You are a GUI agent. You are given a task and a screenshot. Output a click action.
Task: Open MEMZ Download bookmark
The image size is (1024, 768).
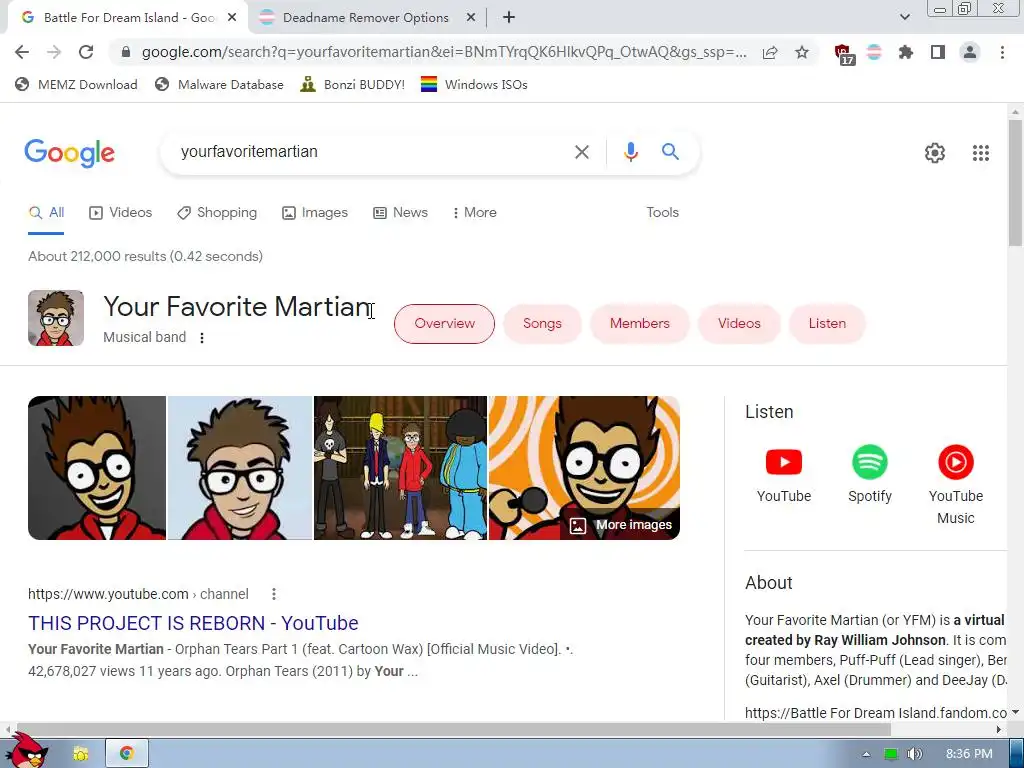click(76, 85)
